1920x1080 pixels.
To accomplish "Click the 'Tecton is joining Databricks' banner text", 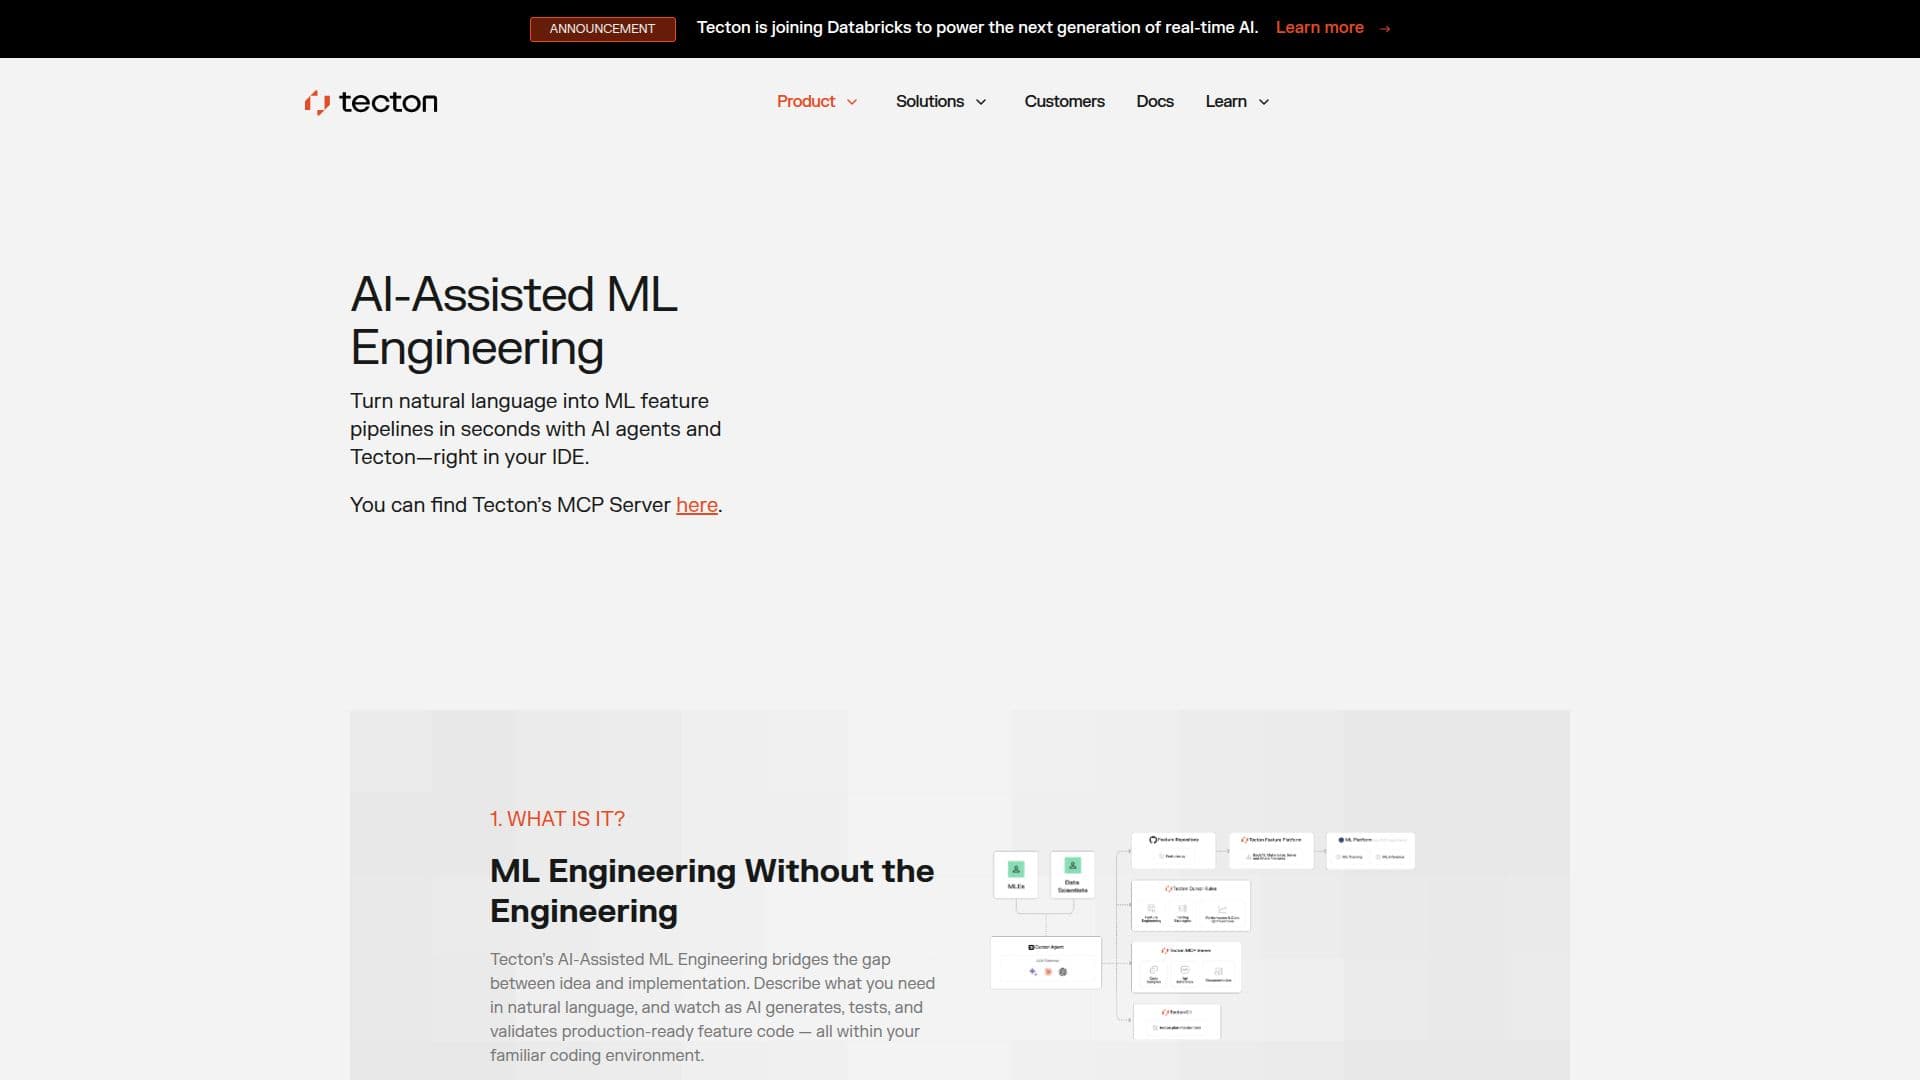I will [977, 28].
